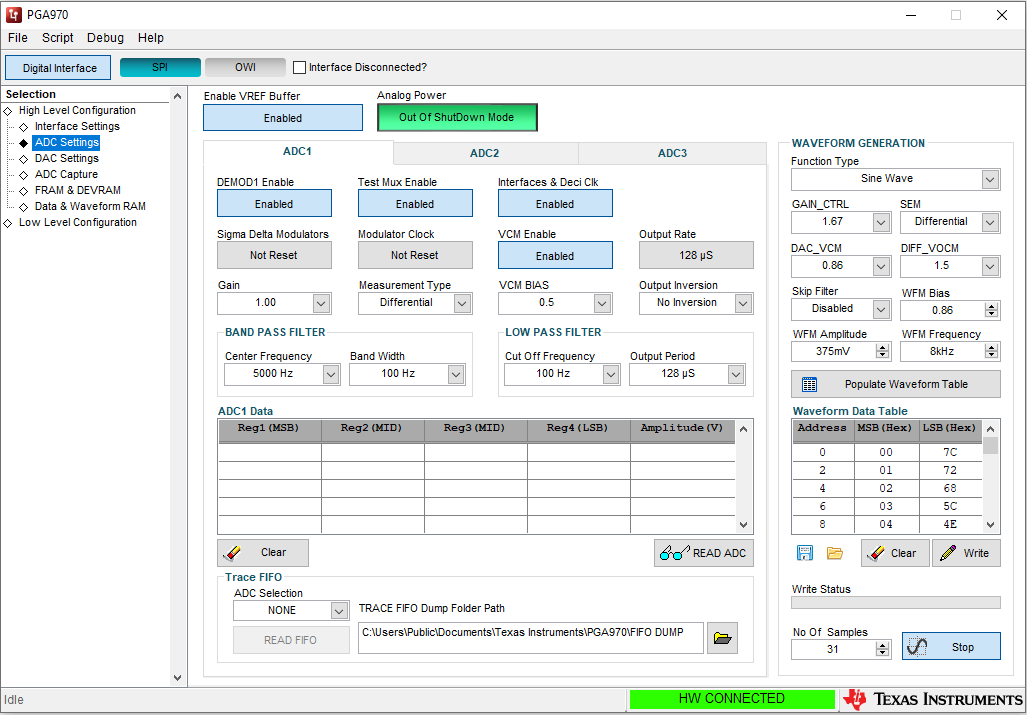Open the DAC_VCM dropdown
This screenshot has width=1027, height=715.
[881, 266]
